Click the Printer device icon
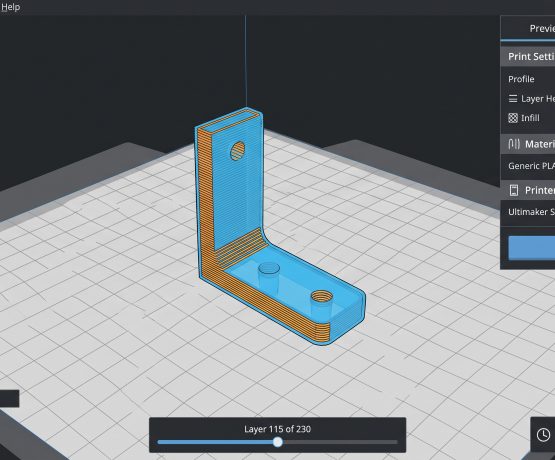The width and height of the screenshot is (555, 460). (514, 190)
